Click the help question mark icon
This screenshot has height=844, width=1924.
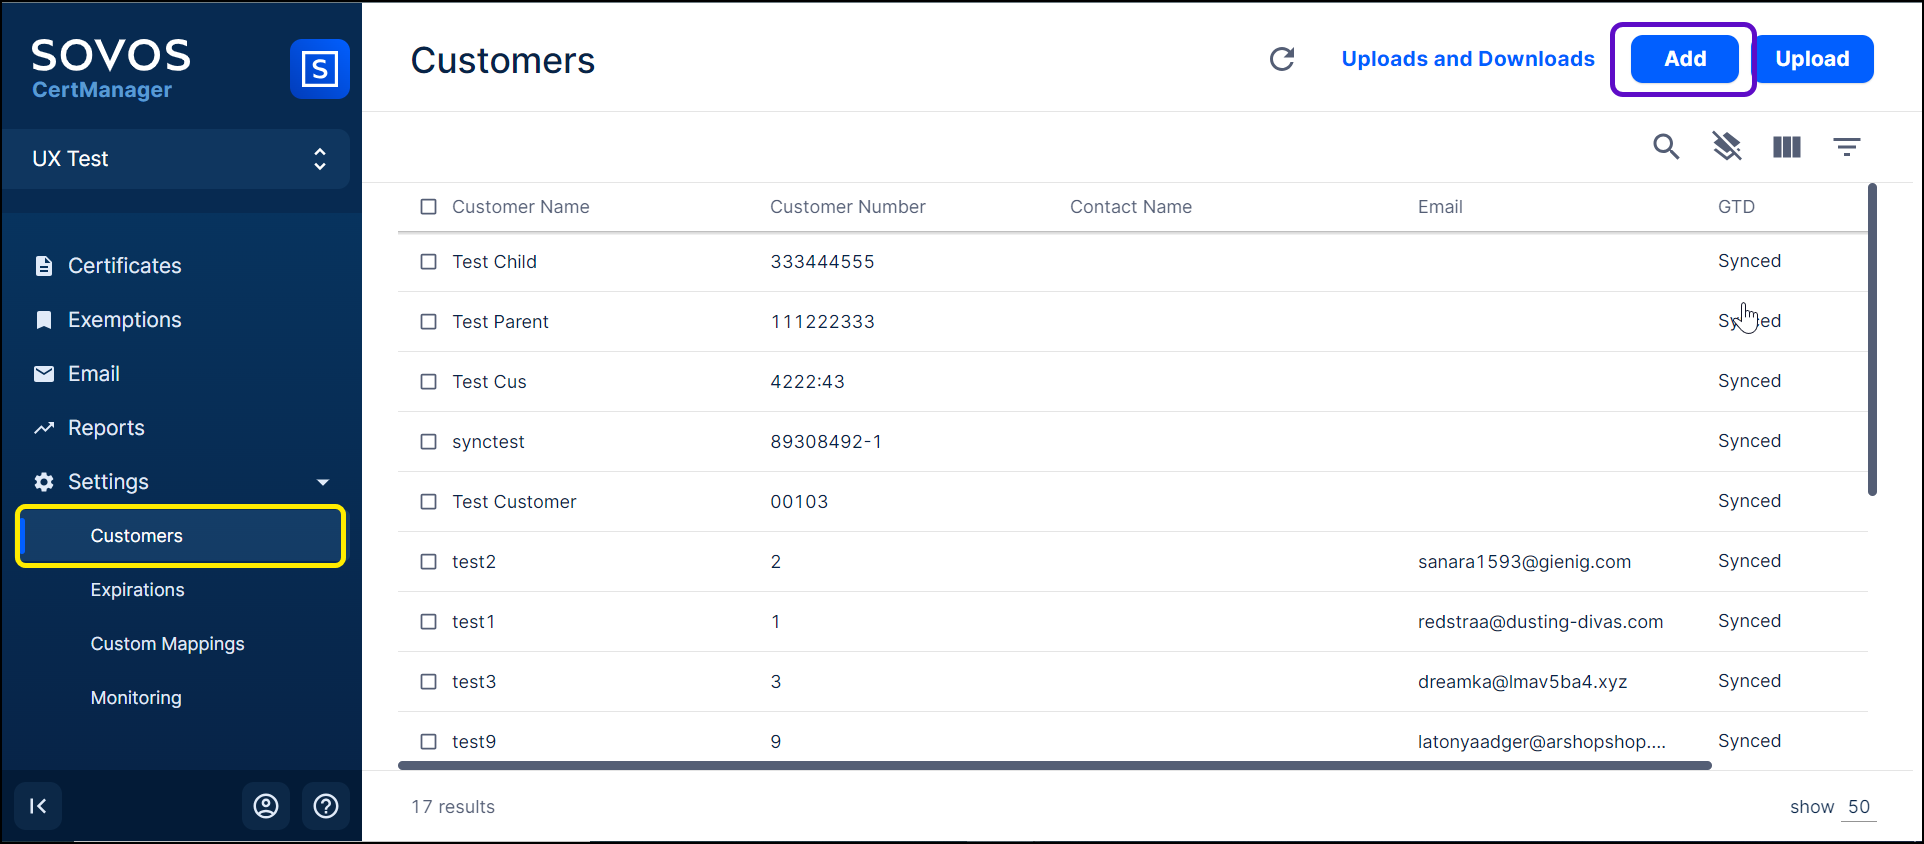tap(326, 806)
